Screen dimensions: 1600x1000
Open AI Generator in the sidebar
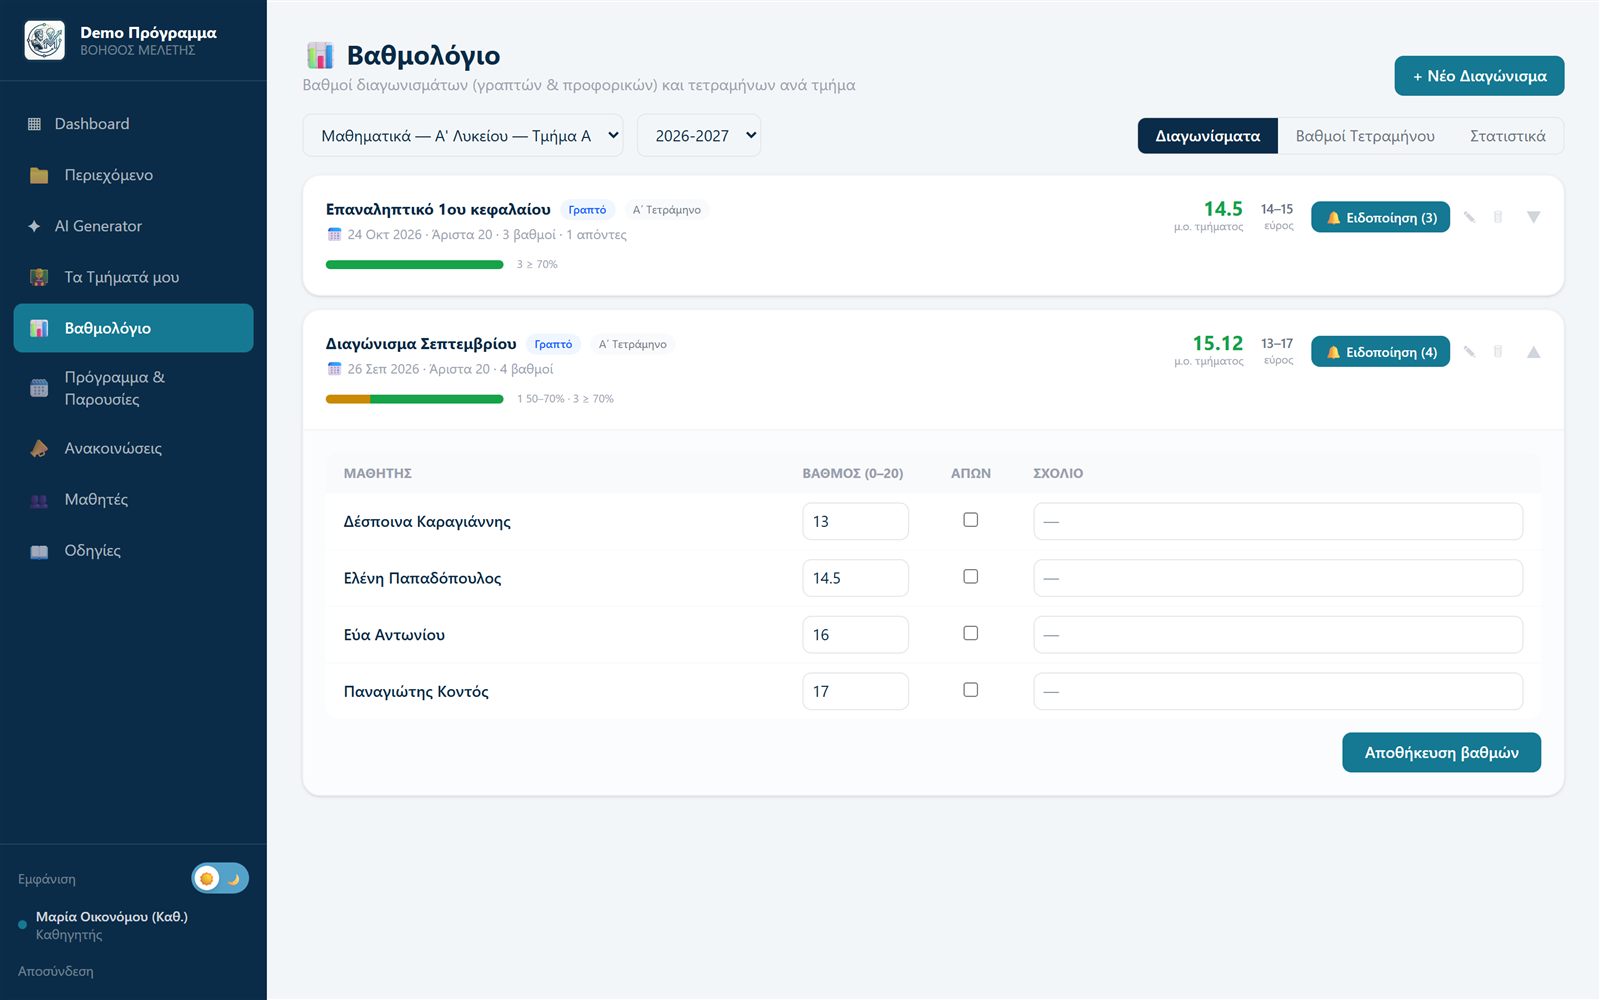pos(133,226)
